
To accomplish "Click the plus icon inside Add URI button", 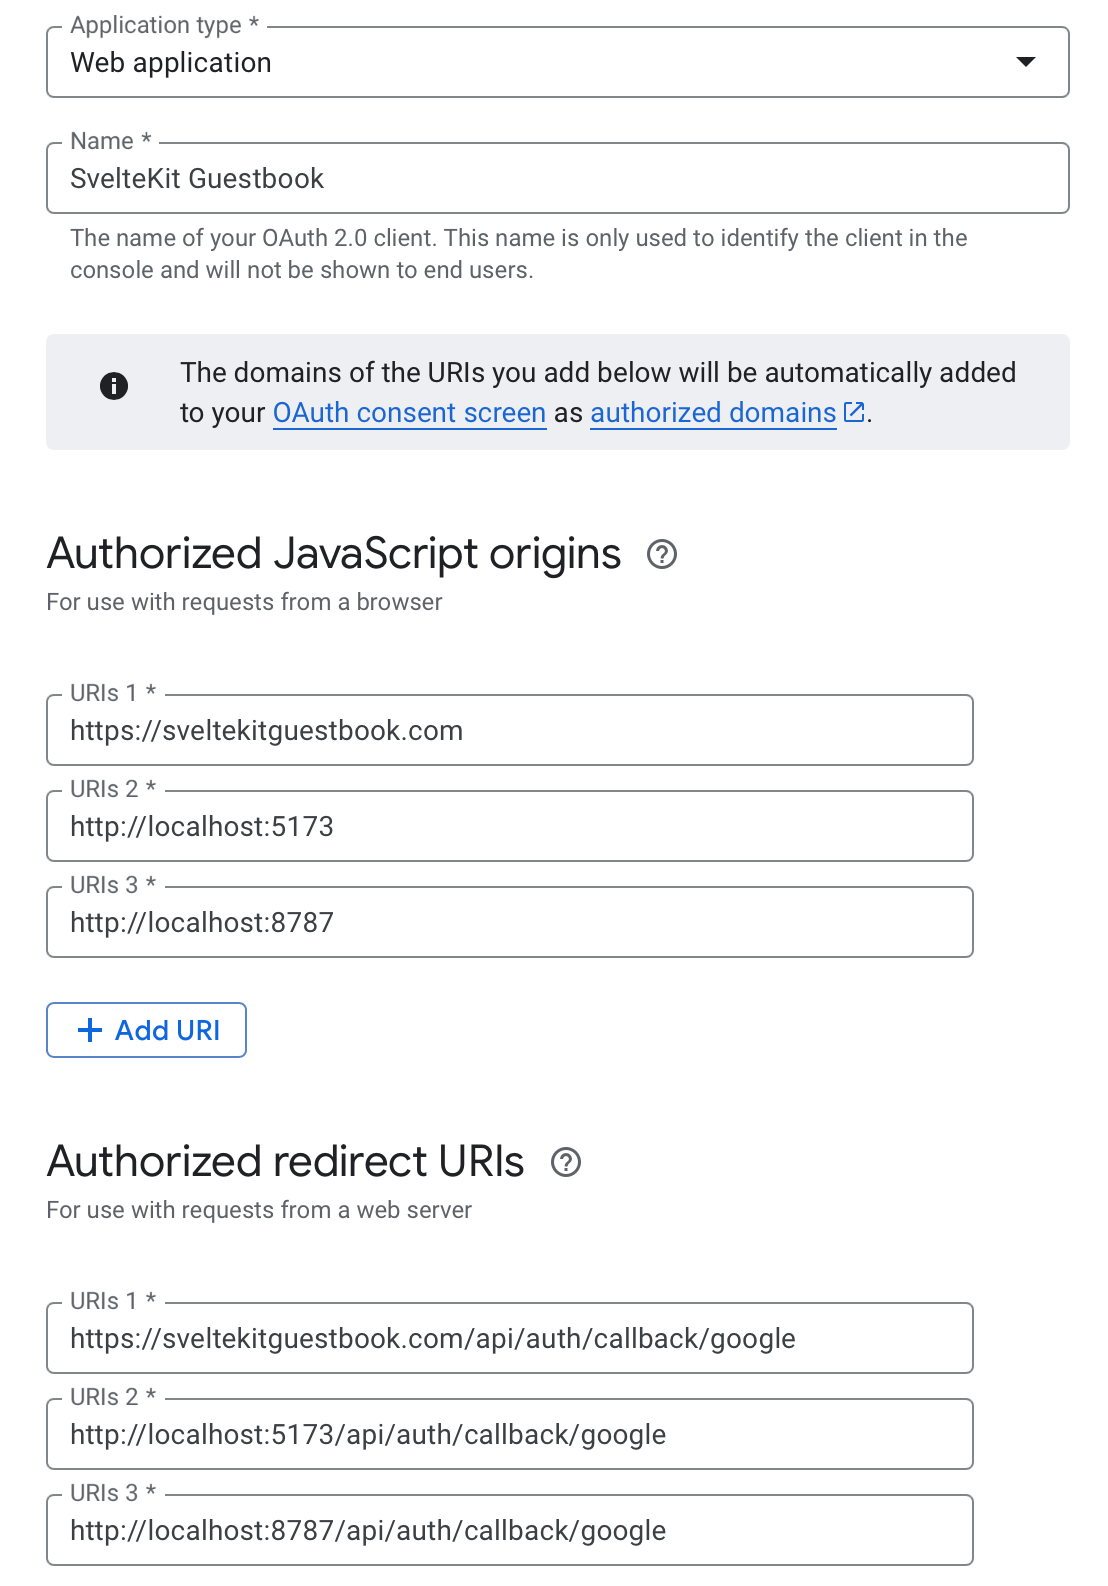I will pyautogui.click(x=90, y=1029).
